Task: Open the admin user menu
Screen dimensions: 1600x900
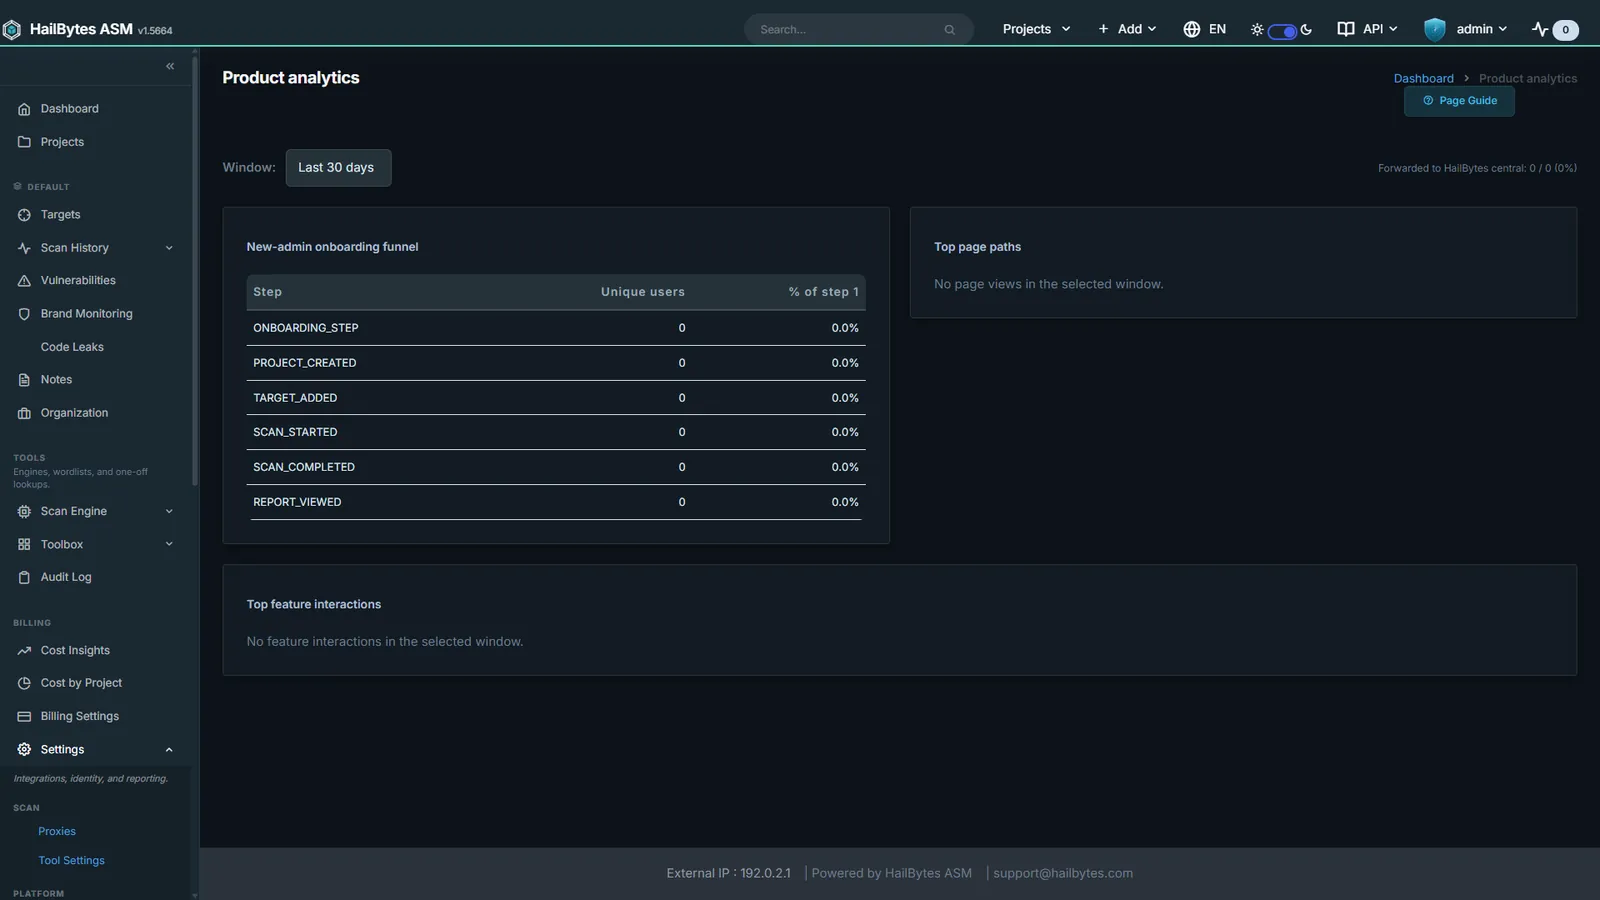Action: tap(1466, 29)
